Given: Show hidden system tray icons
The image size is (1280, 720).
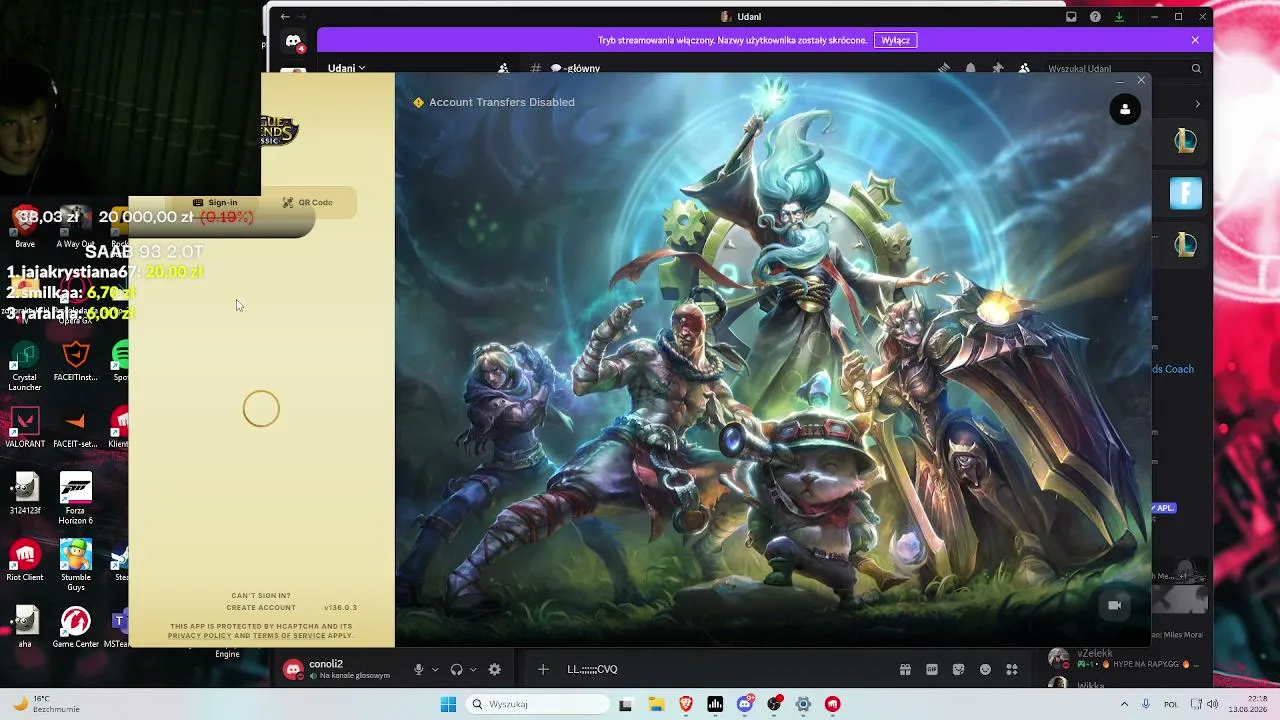Looking at the screenshot, I should (x=1124, y=704).
